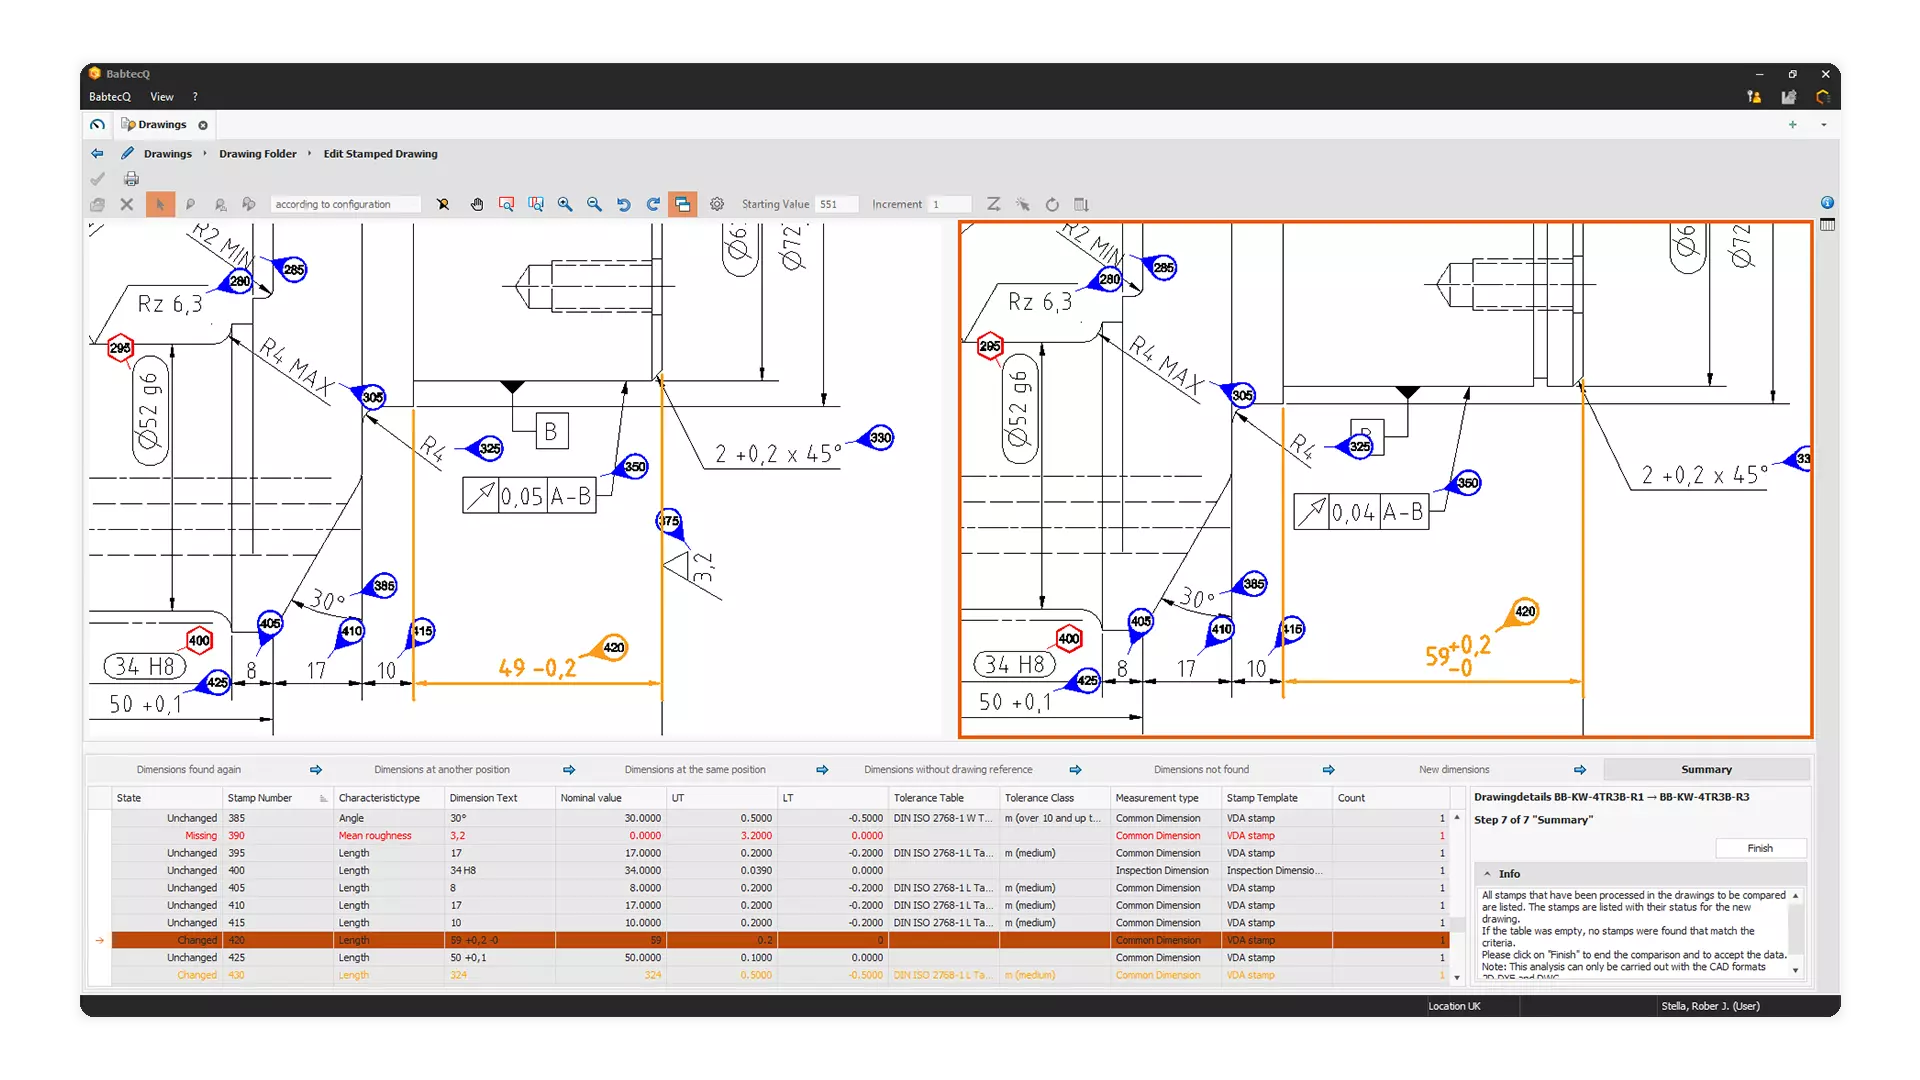The height and width of the screenshot is (1080, 1920).
Task: Select 'New dimensions' step
Action: 1454,769
